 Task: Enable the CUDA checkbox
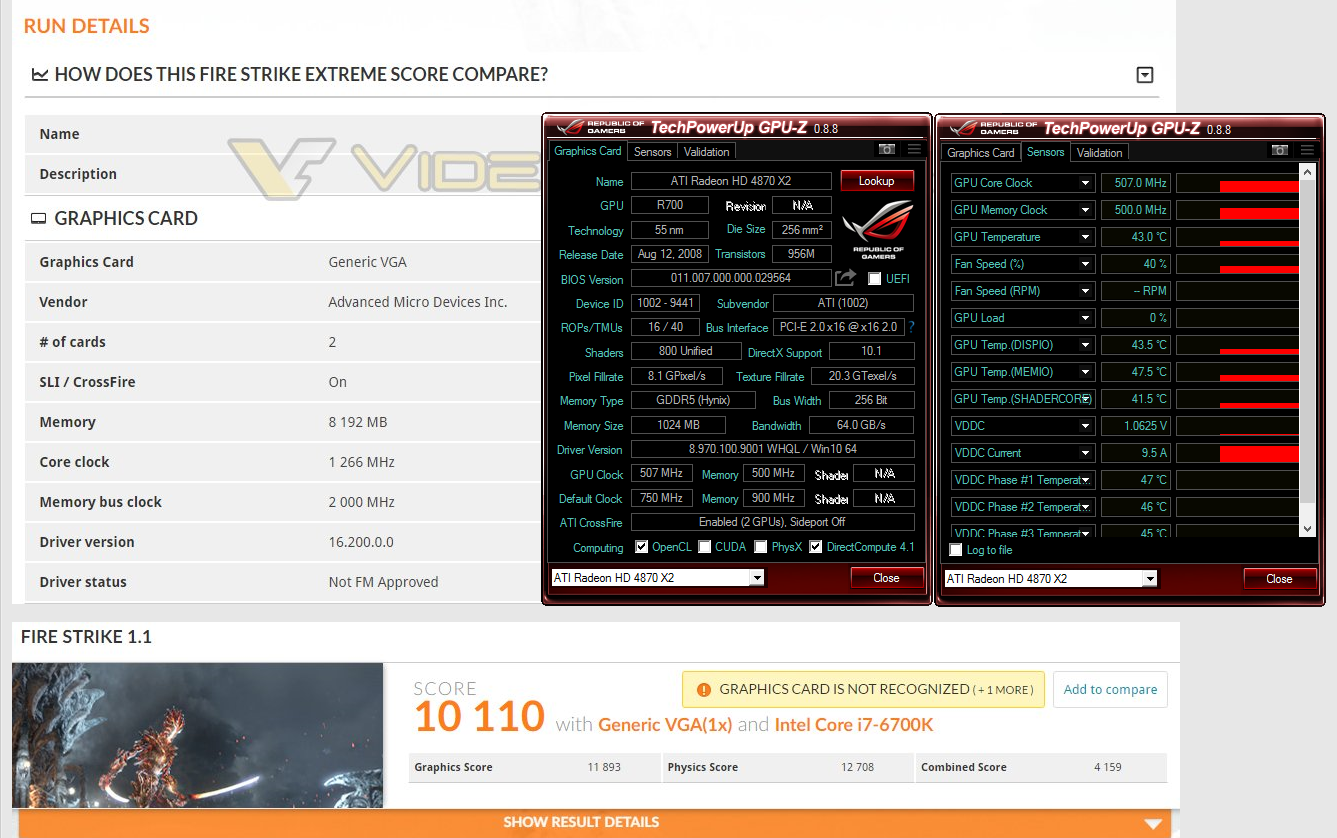[705, 547]
